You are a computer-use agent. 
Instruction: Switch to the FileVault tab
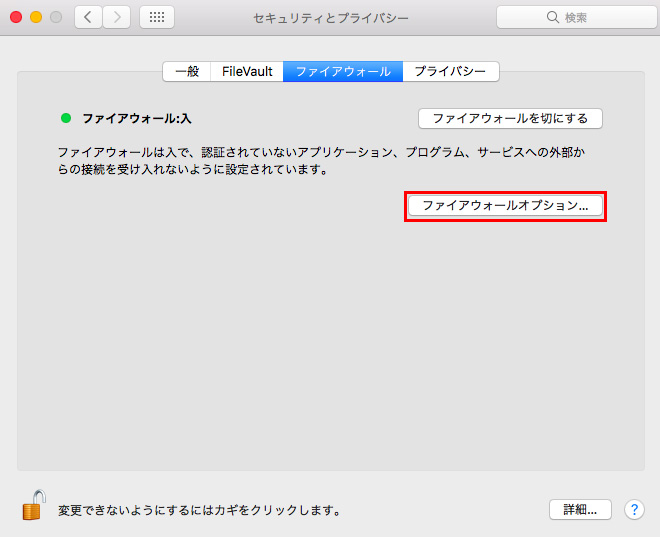(247, 72)
